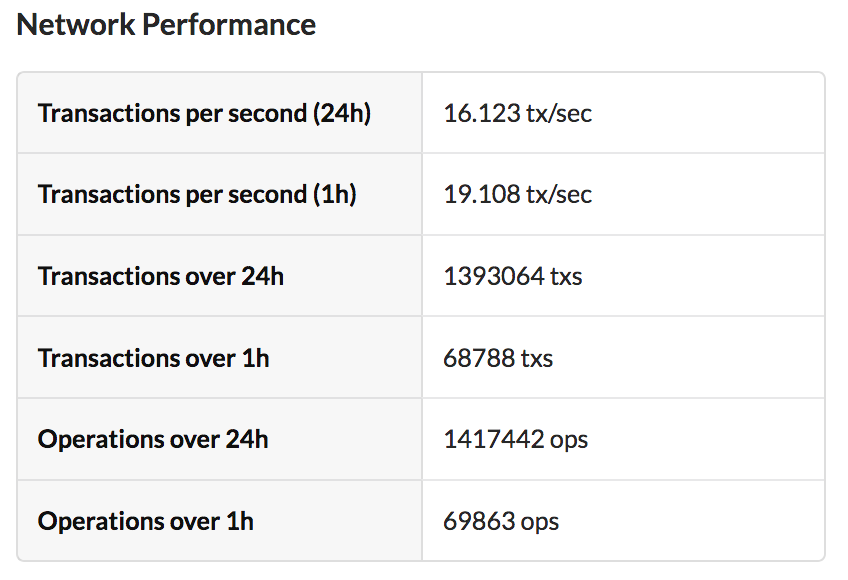Click the (24h) text in the first row
Image resolution: width=848 pixels, height=580 pixels.
click(342, 113)
